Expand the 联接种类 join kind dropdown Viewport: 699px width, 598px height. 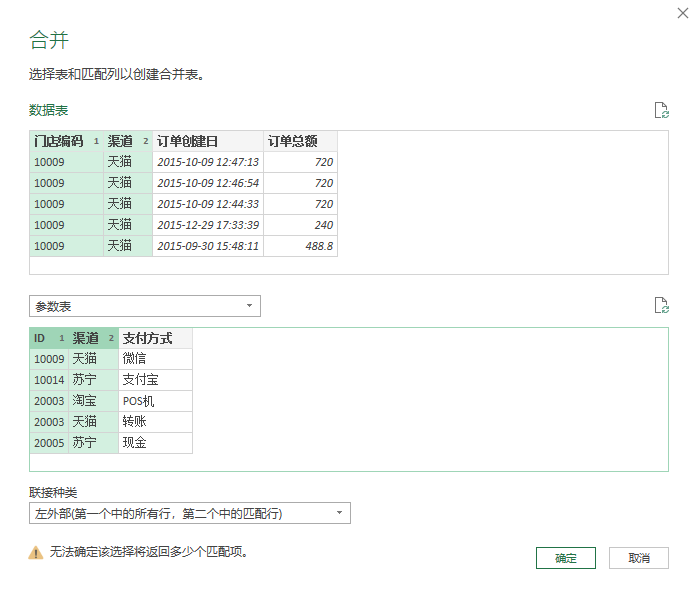(190, 514)
